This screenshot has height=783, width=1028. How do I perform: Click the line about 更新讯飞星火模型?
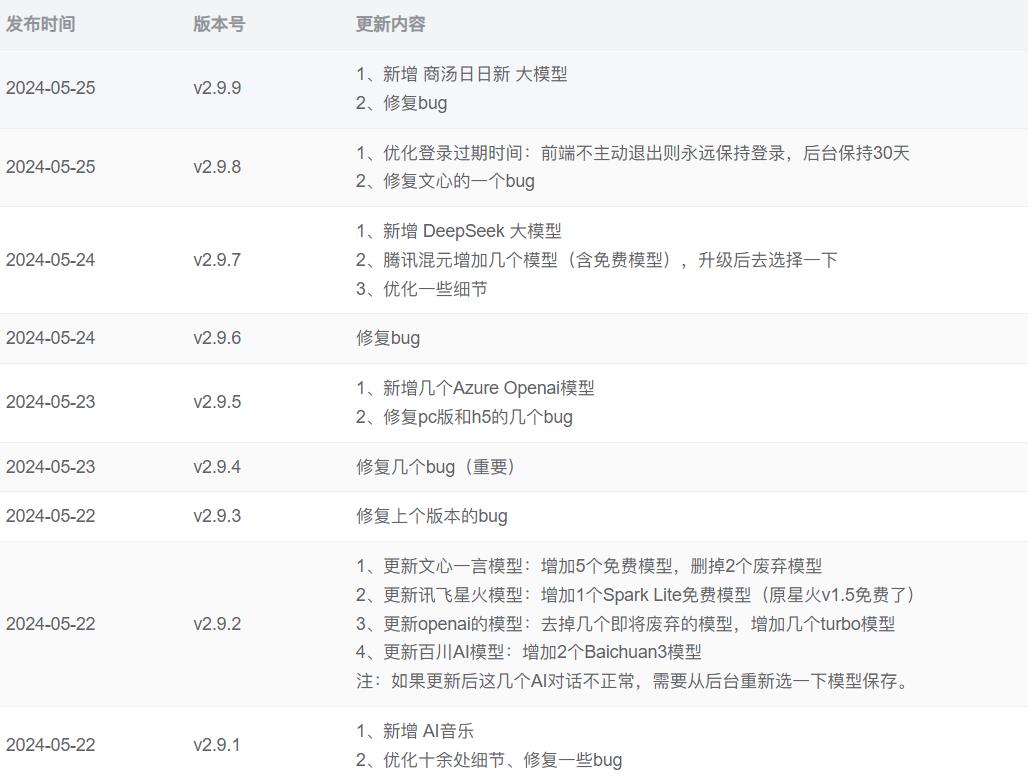[x=635, y=595]
